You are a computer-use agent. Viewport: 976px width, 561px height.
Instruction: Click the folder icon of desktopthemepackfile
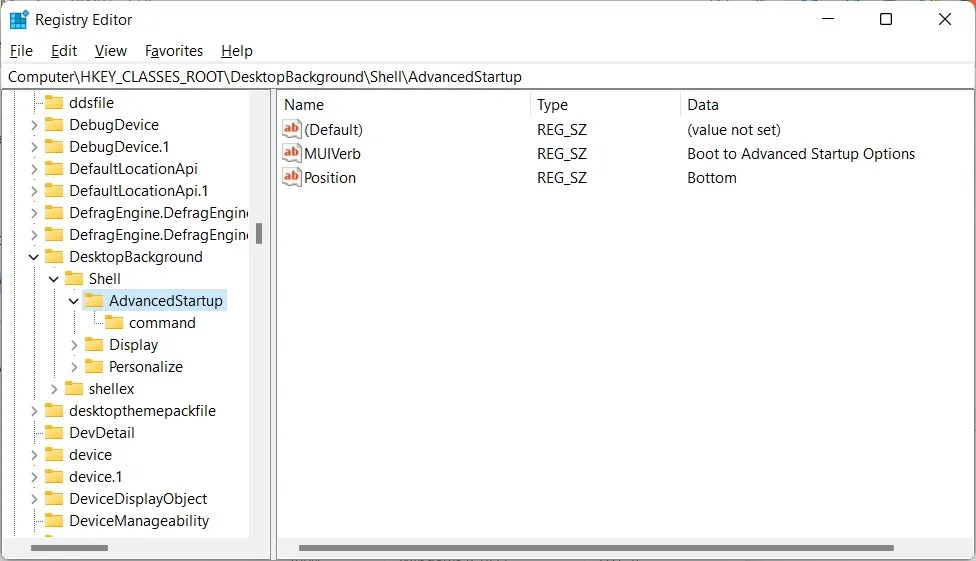(54, 410)
